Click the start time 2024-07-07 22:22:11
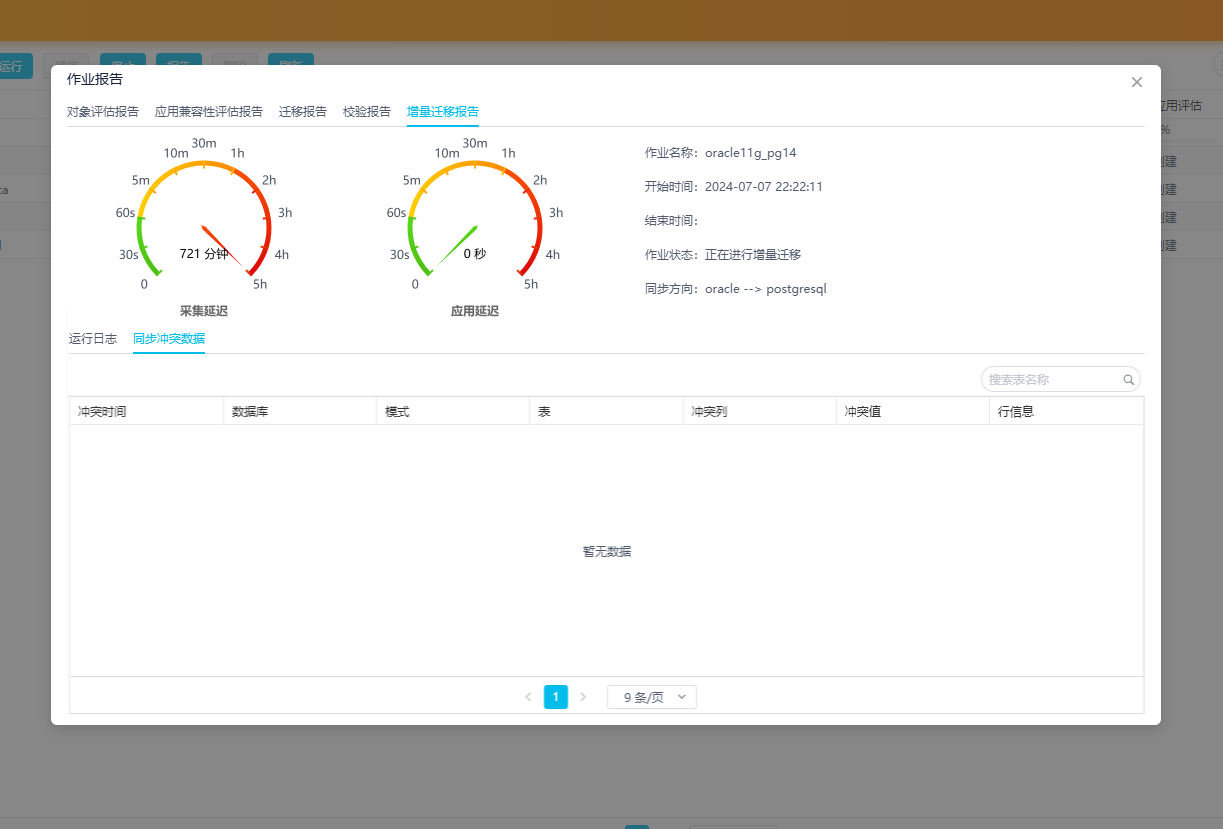The image size is (1223, 829). [x=764, y=187]
